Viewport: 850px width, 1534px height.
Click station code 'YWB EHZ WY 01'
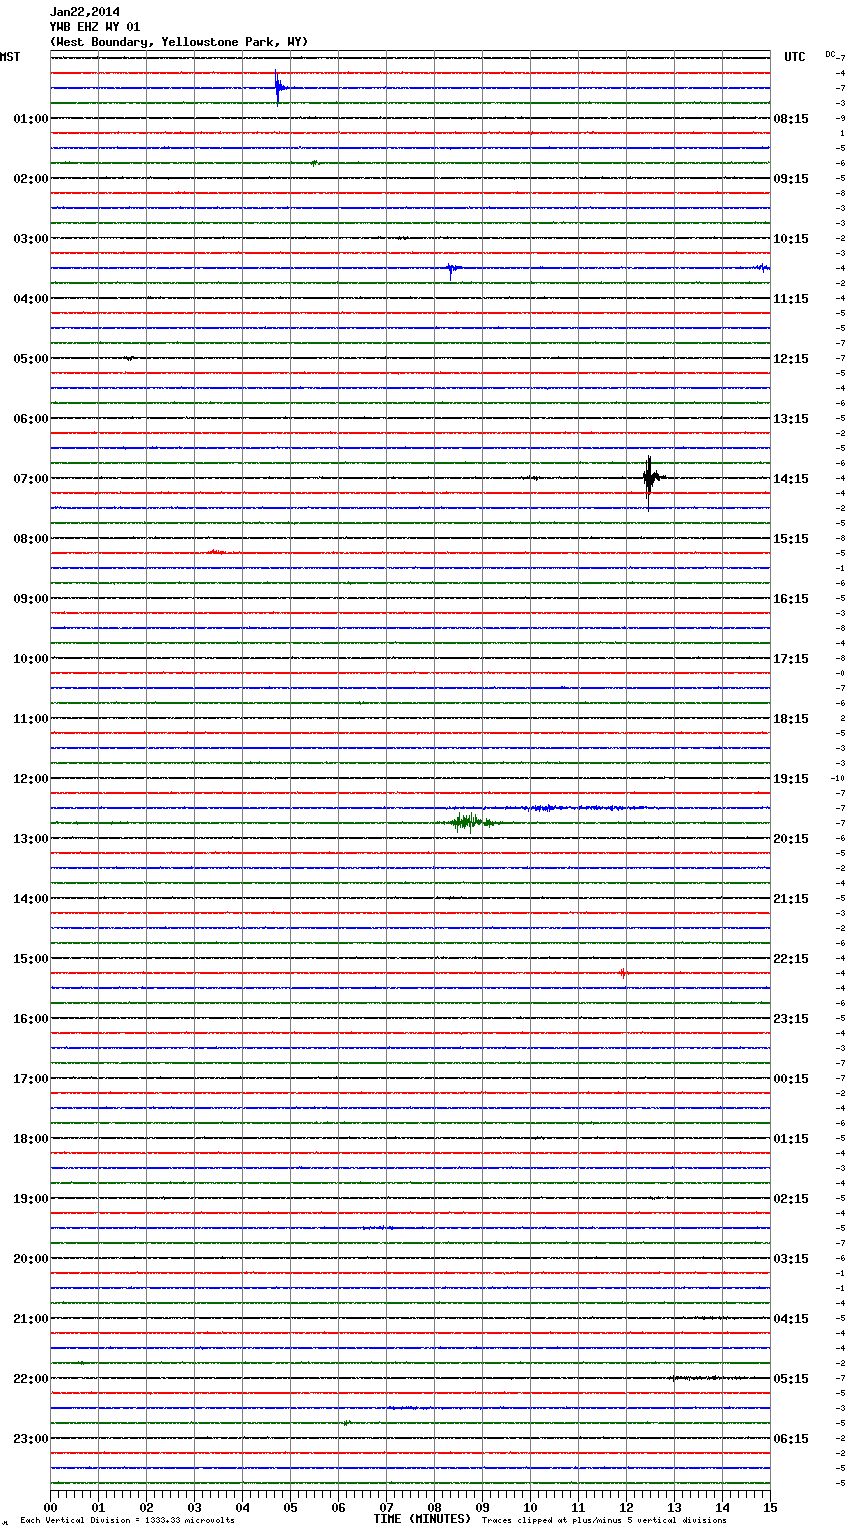(95, 27)
